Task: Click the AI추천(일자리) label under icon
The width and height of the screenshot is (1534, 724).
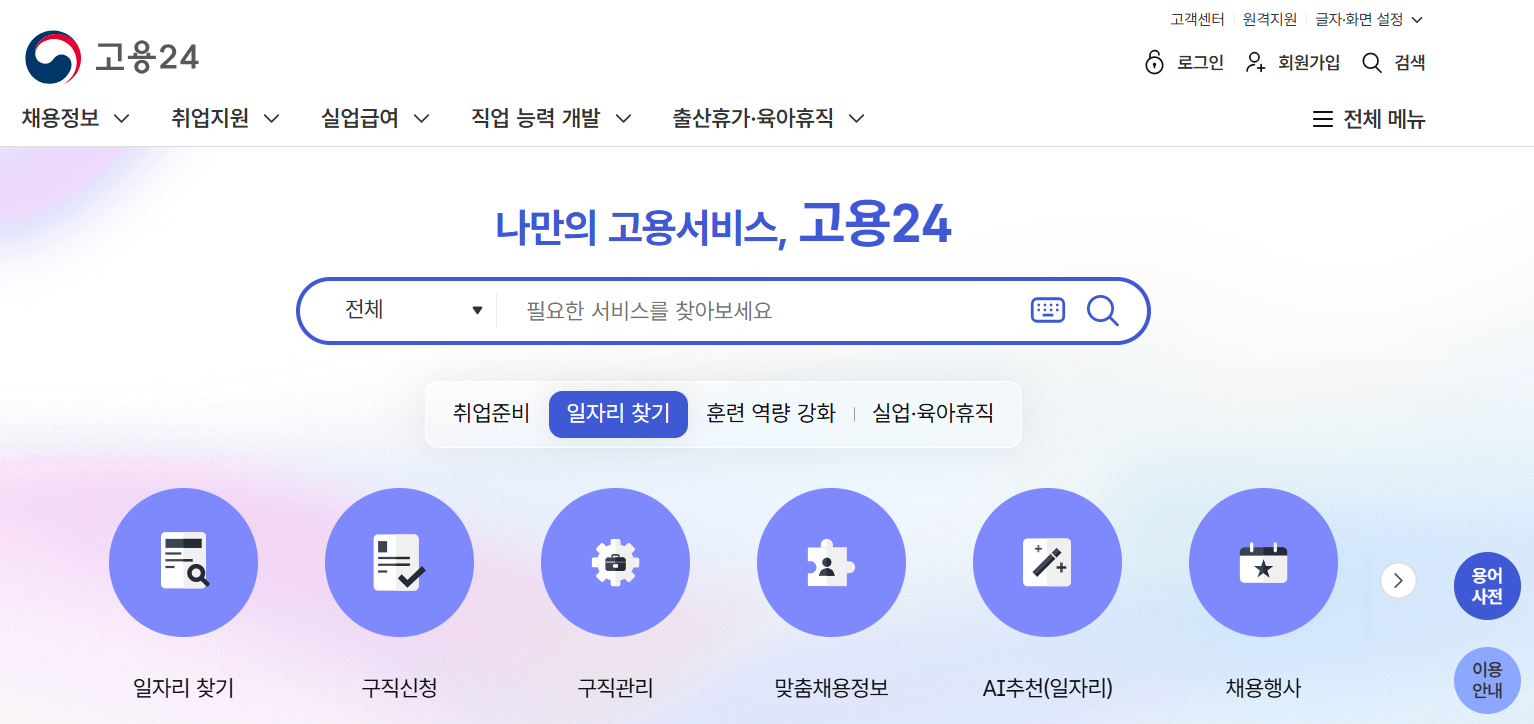Action: pyautogui.click(x=1047, y=688)
